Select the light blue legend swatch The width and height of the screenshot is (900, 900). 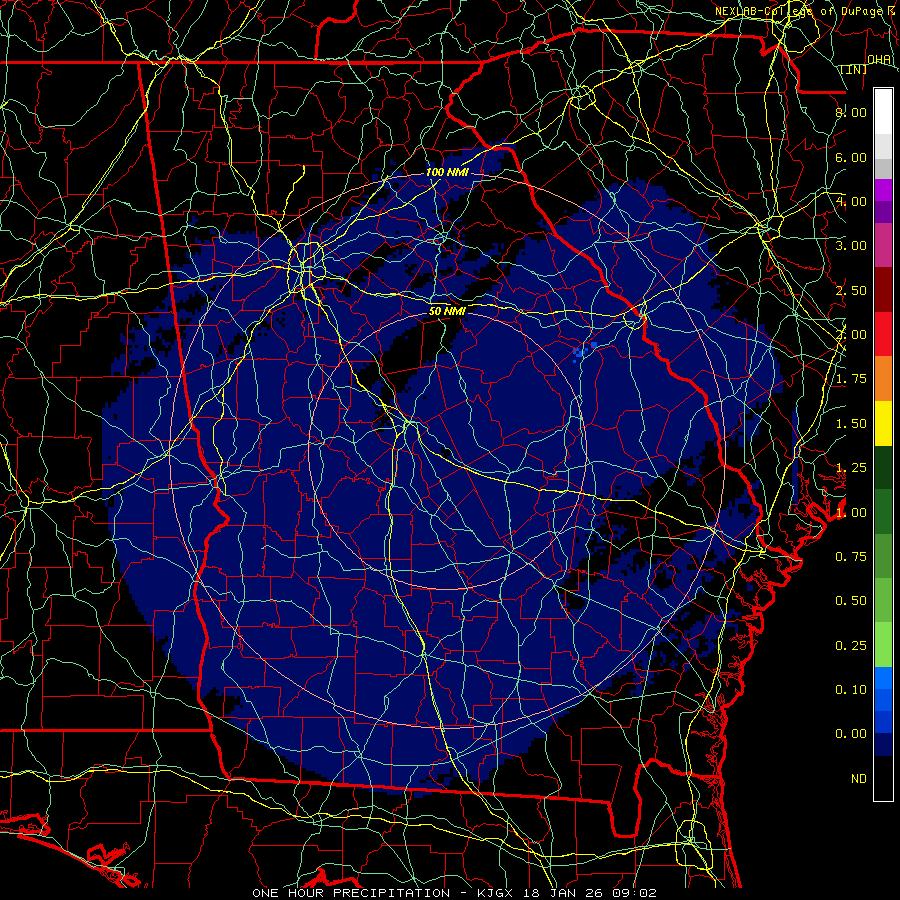pyautogui.click(x=883, y=678)
